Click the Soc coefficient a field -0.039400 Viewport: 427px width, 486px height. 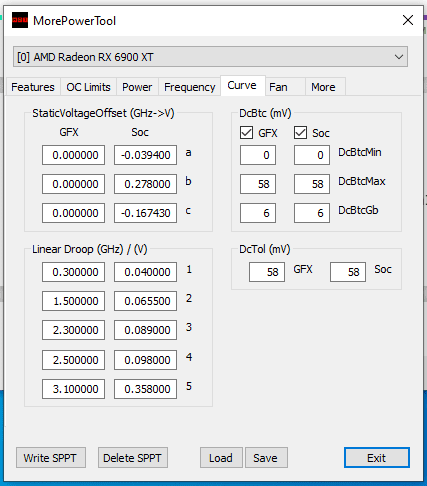(x=145, y=155)
